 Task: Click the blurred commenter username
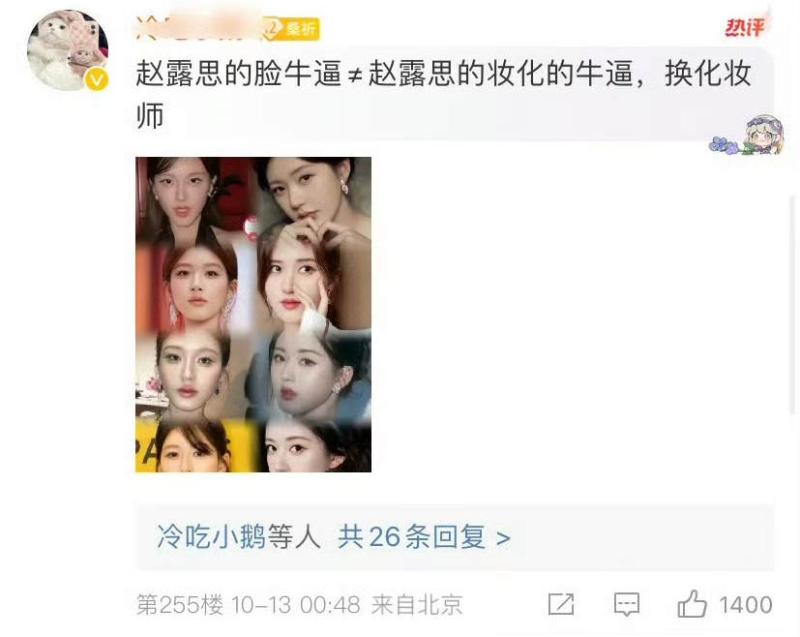point(199,29)
